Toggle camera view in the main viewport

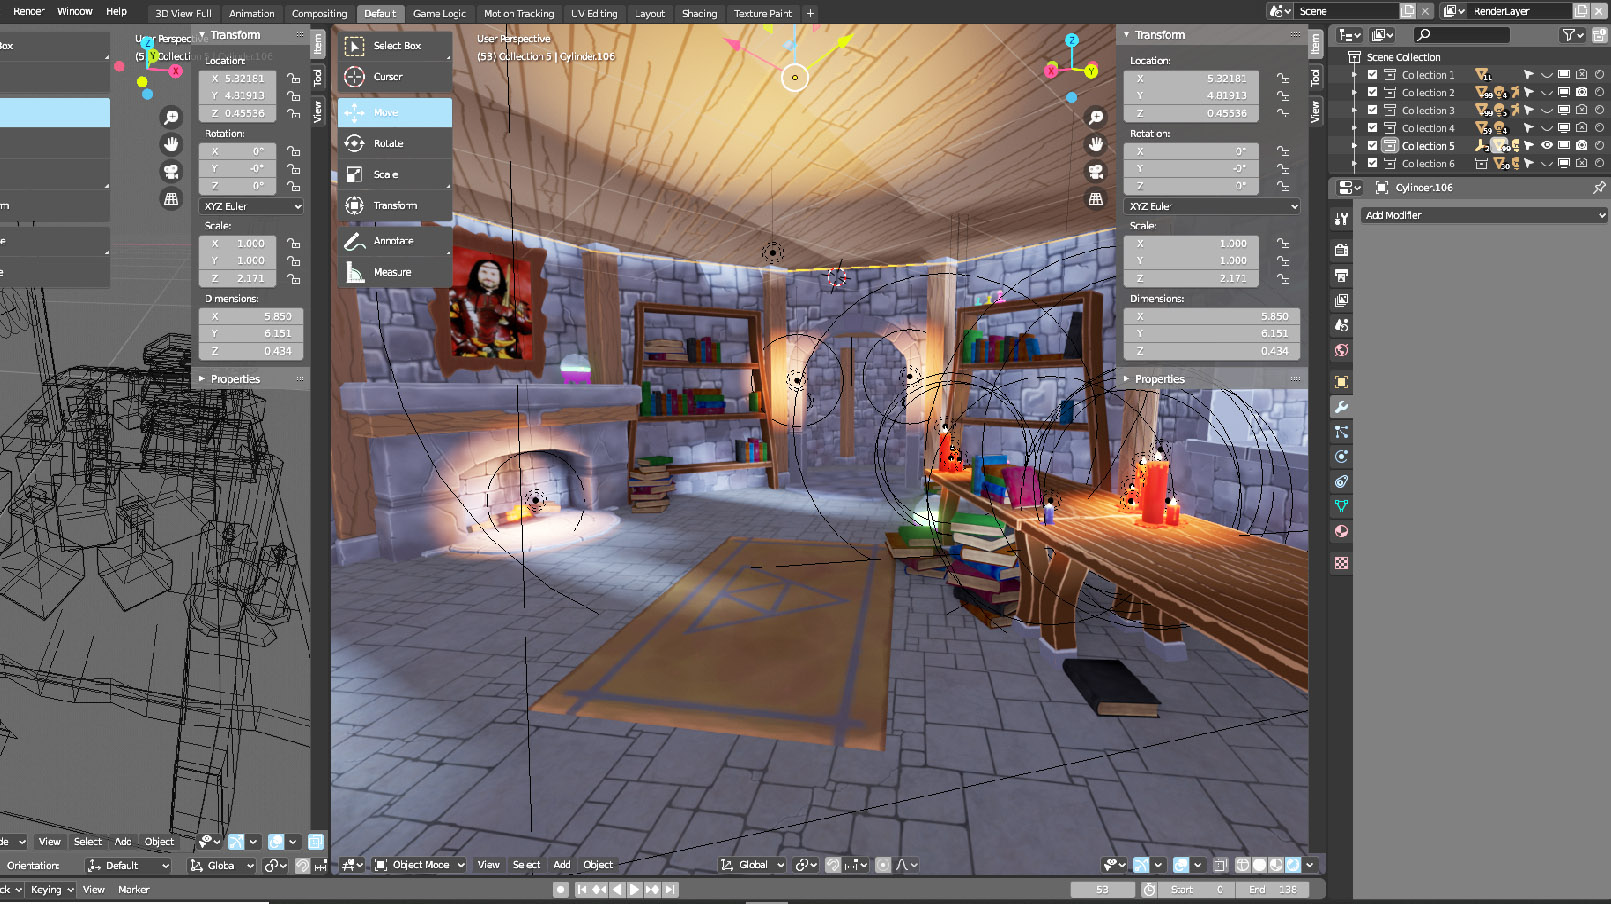pos(1096,172)
